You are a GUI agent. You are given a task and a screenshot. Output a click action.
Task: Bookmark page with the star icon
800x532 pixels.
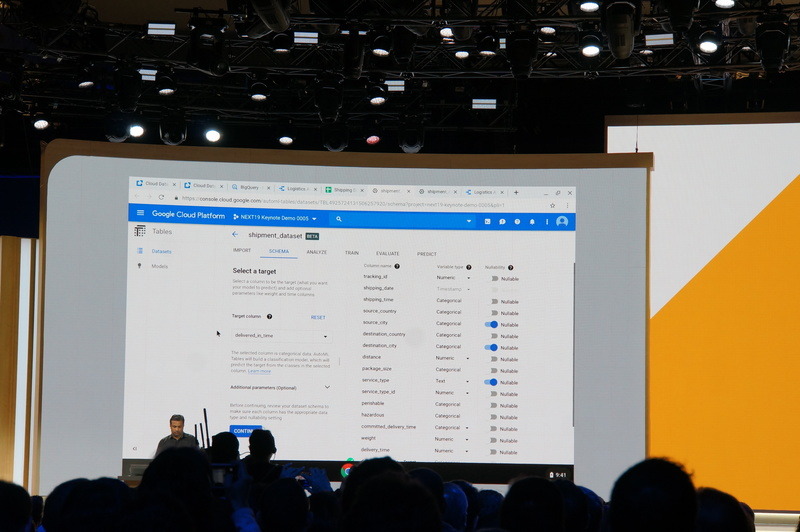pyautogui.click(x=553, y=205)
